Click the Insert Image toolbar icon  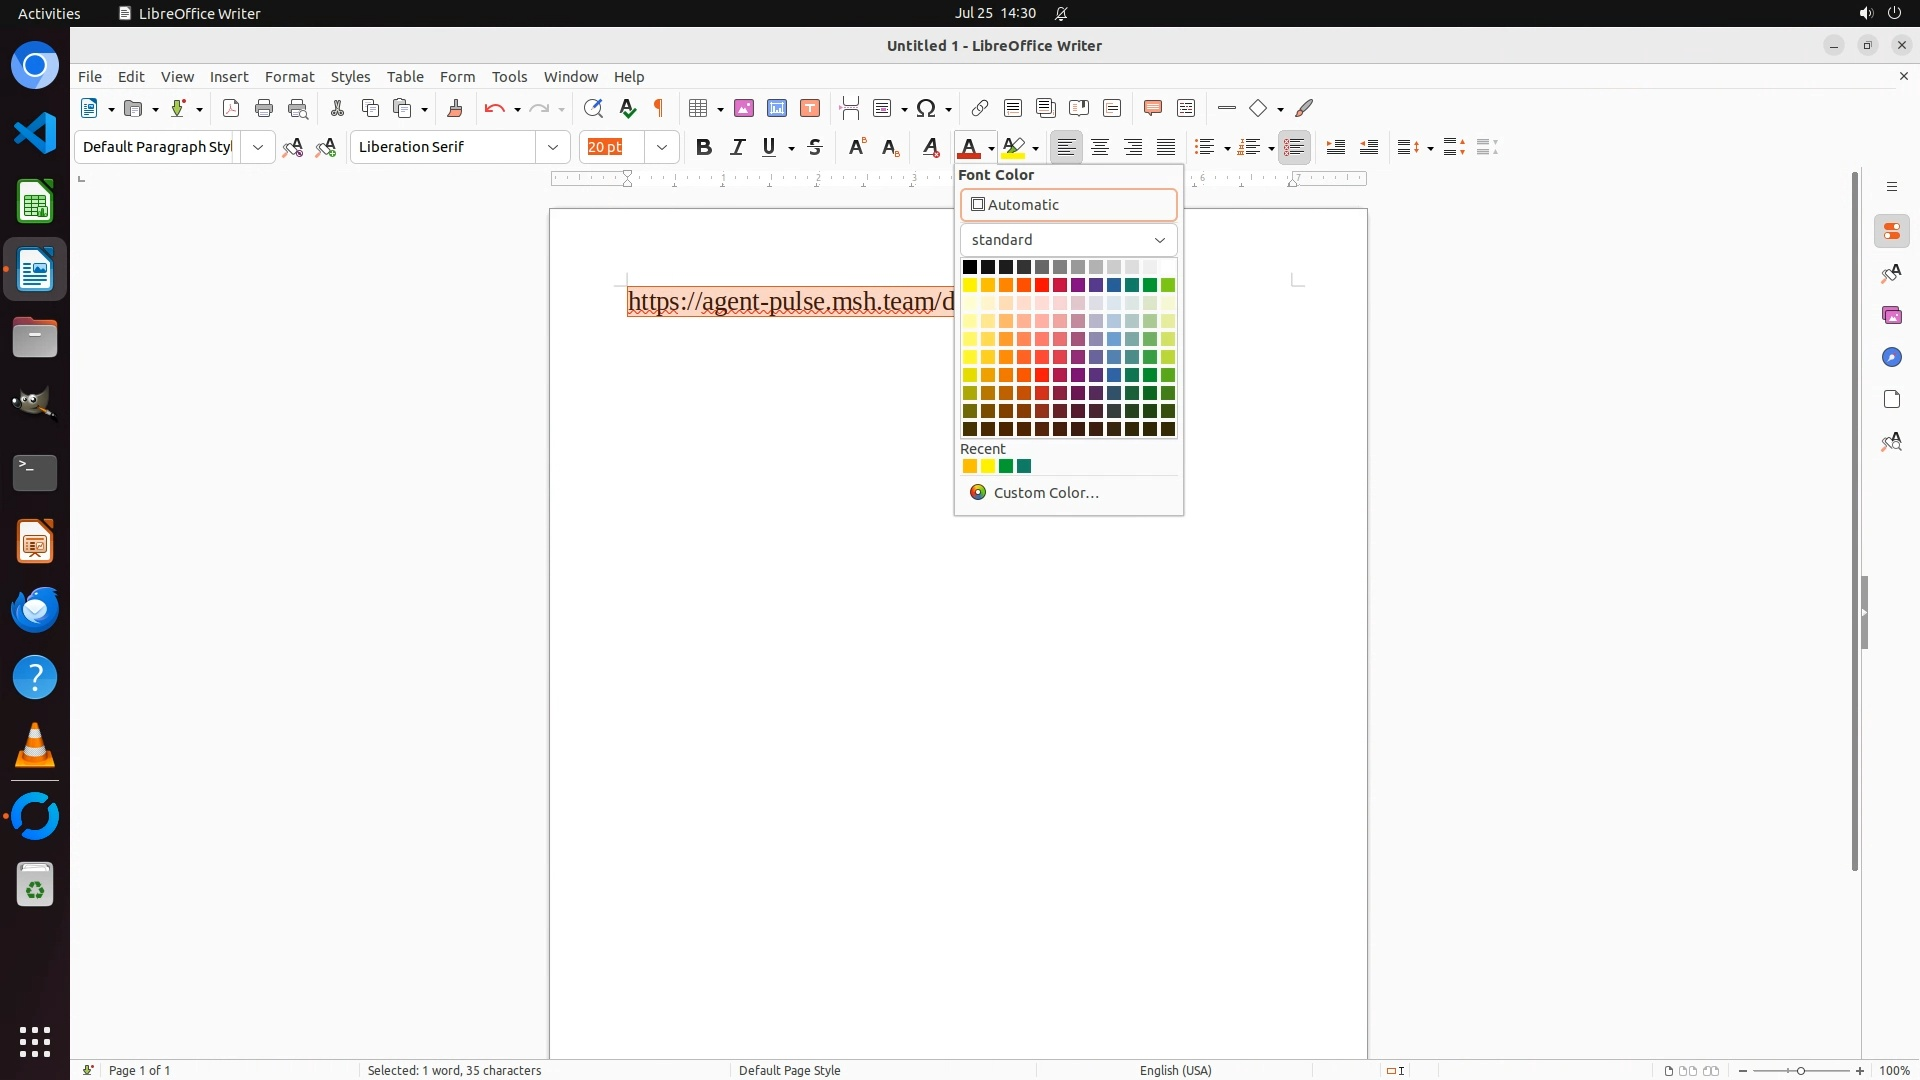pyautogui.click(x=744, y=108)
